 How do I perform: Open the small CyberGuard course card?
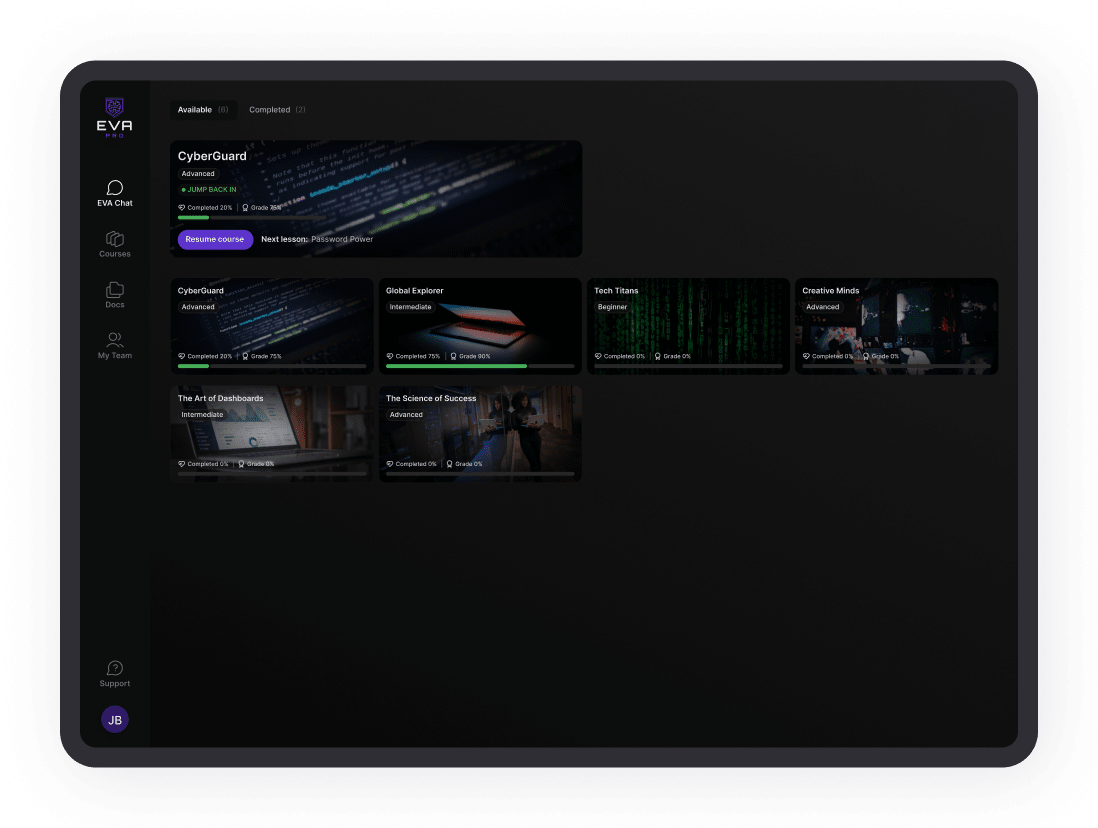point(272,326)
